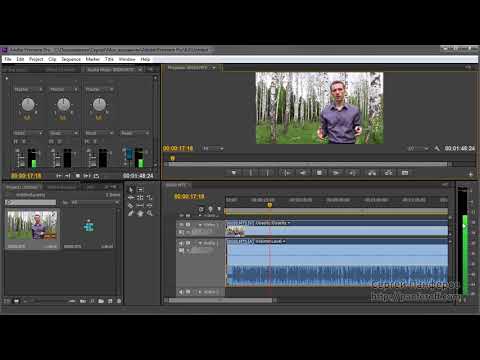This screenshot has width=480, height=360.
Task: Open the Opacity effect dropdown on video clip
Action: pyautogui.click(x=289, y=223)
